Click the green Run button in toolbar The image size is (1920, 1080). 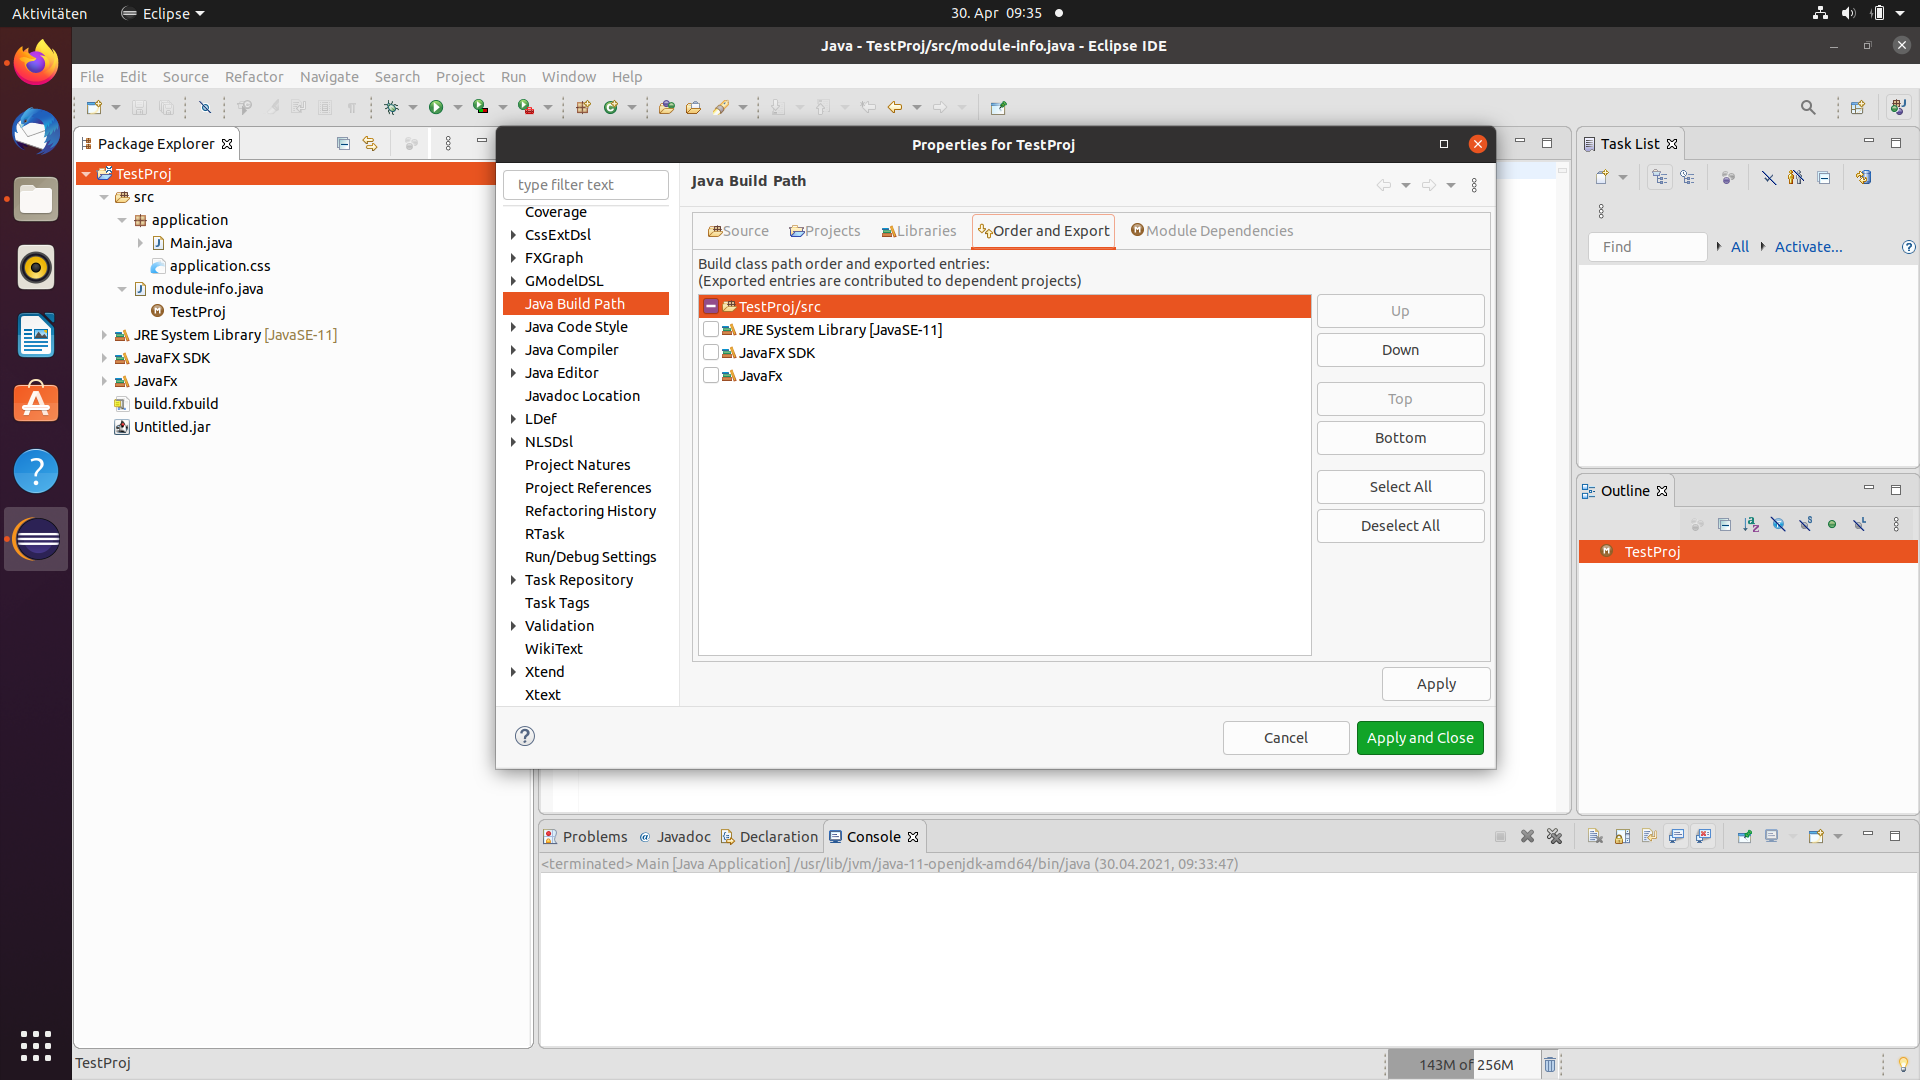436,107
